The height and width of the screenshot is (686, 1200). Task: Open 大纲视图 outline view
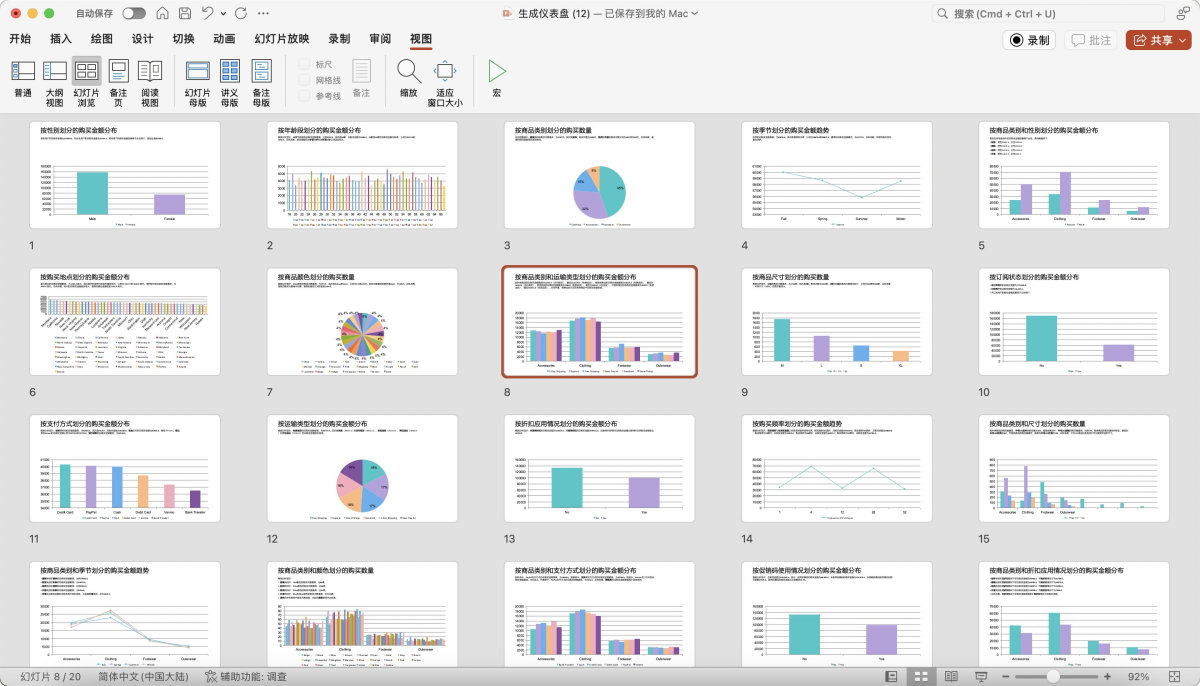click(54, 80)
